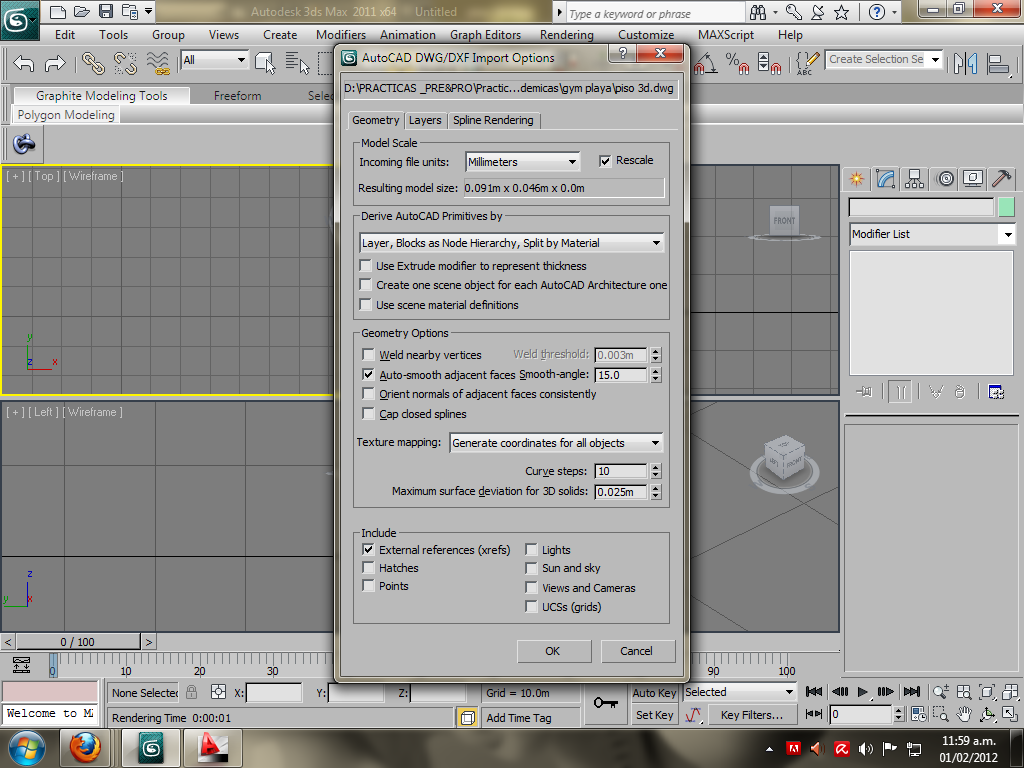Click the Open File icon in title bar
Screen dimensions: 1024x768
coord(81,11)
